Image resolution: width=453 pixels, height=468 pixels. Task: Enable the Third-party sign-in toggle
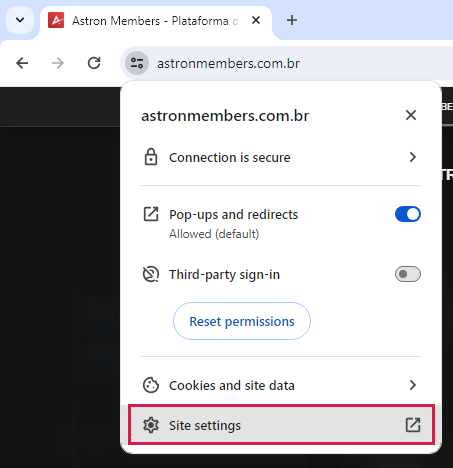(x=408, y=274)
